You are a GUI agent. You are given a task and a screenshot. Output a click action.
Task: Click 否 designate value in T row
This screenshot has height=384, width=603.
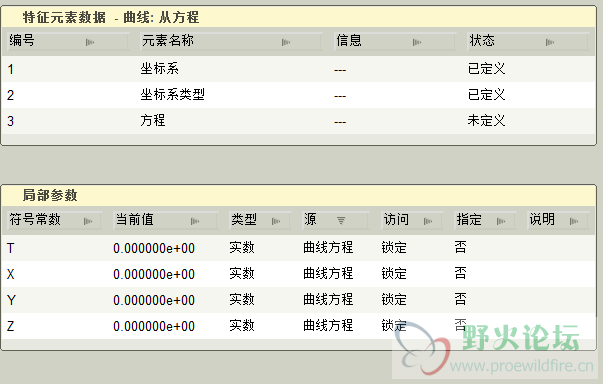460,248
